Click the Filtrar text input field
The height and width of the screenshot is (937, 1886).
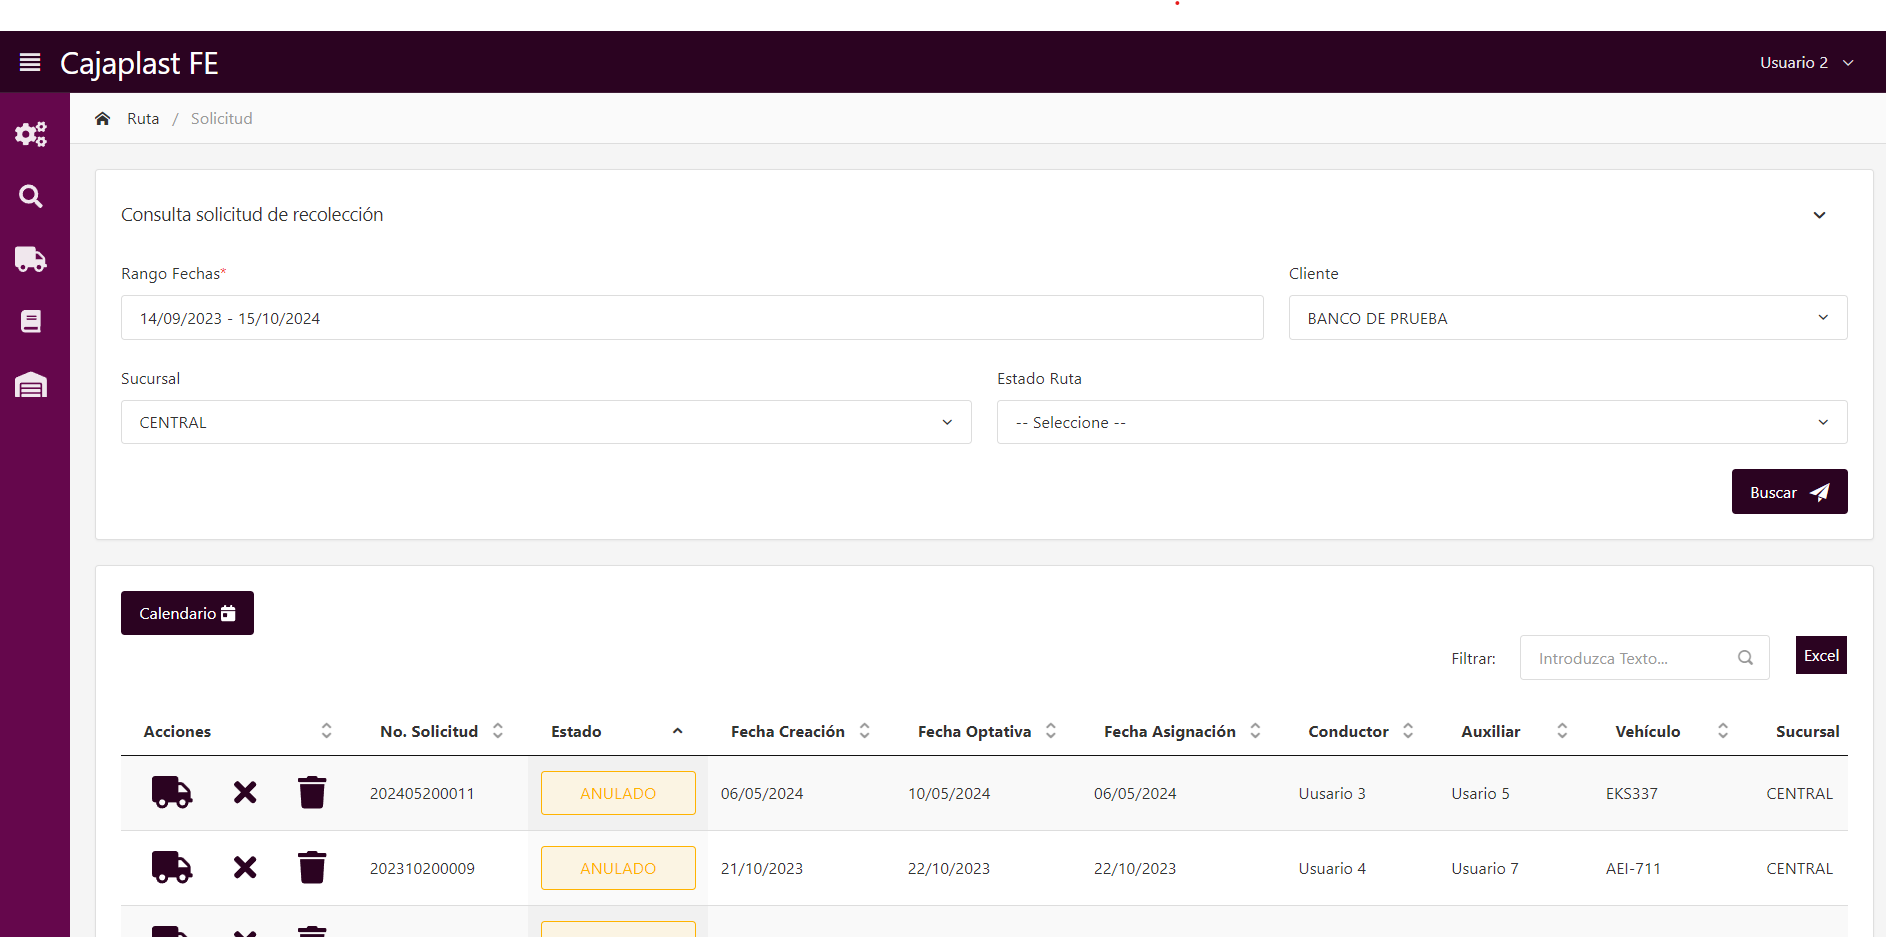(x=1630, y=658)
